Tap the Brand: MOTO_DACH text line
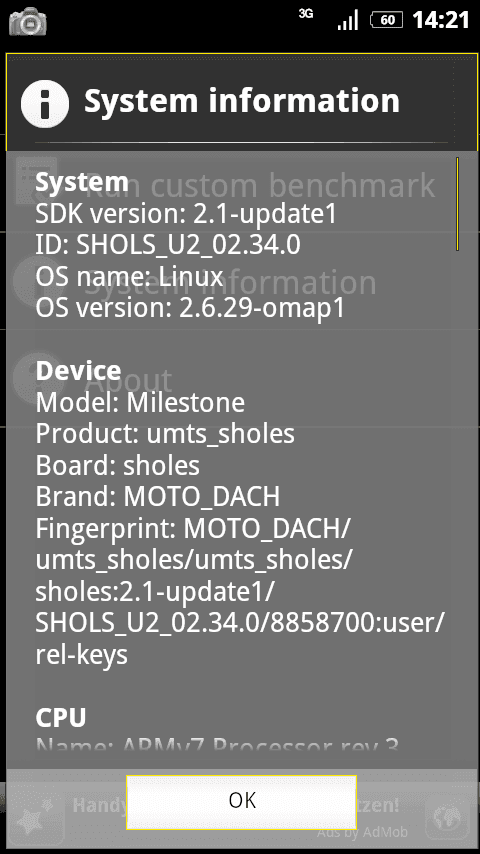This screenshot has width=480, height=854. tap(157, 497)
